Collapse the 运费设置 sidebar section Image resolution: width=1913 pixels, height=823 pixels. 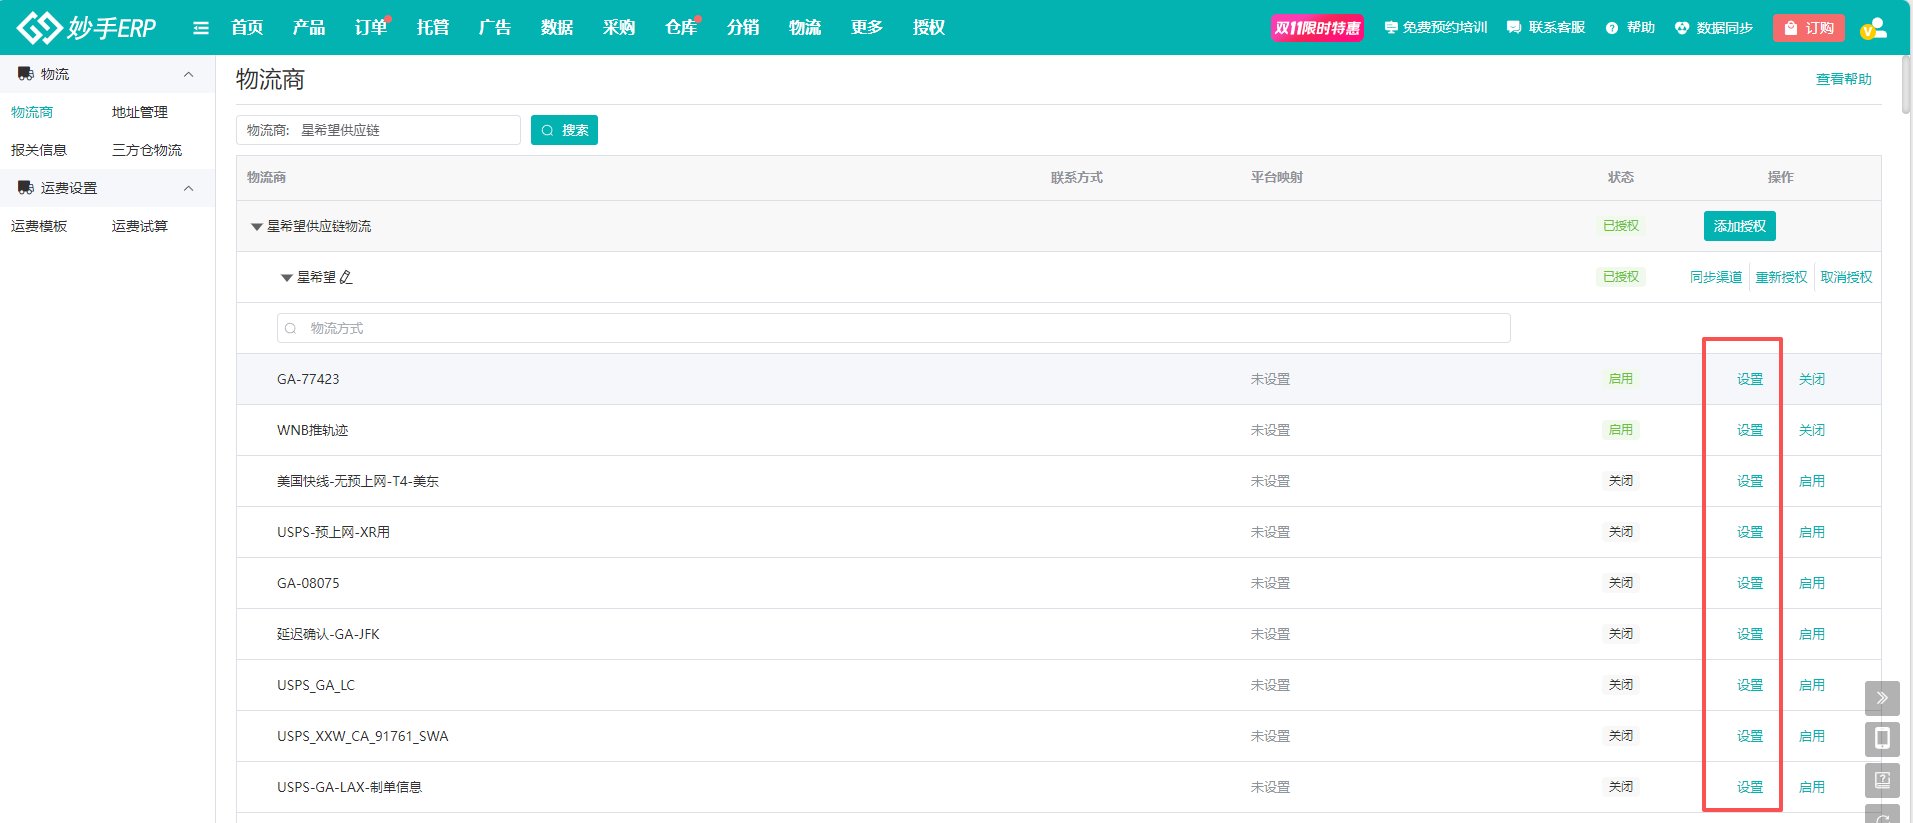[x=188, y=188]
